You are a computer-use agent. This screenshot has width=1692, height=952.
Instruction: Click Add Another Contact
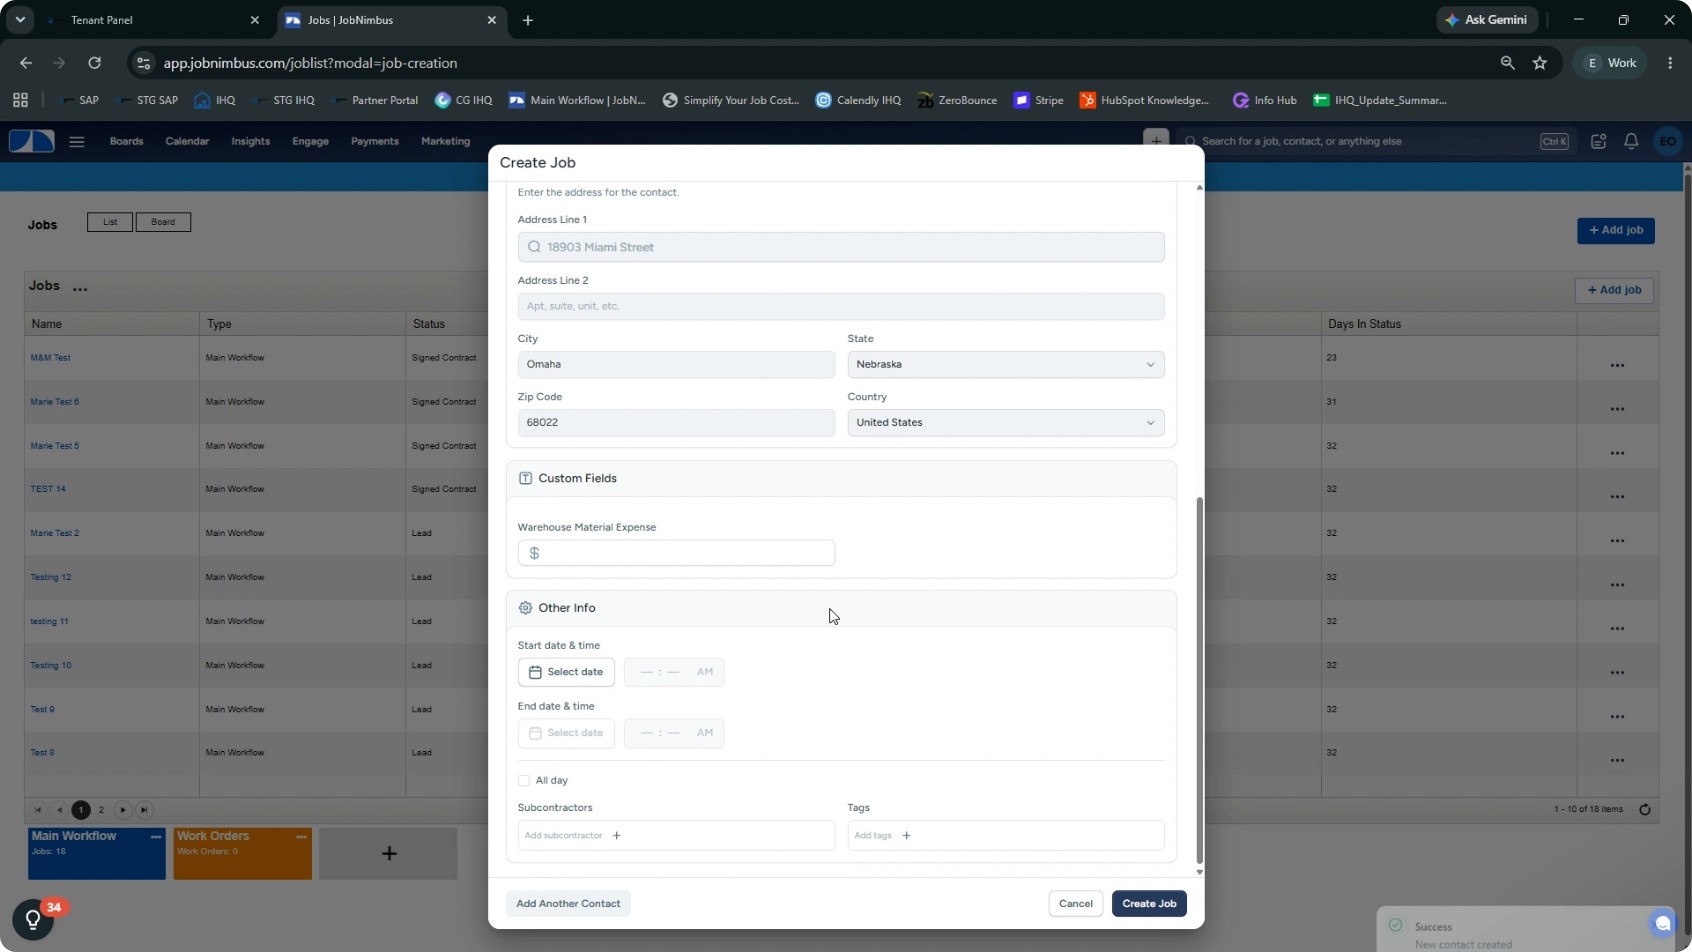point(568,904)
